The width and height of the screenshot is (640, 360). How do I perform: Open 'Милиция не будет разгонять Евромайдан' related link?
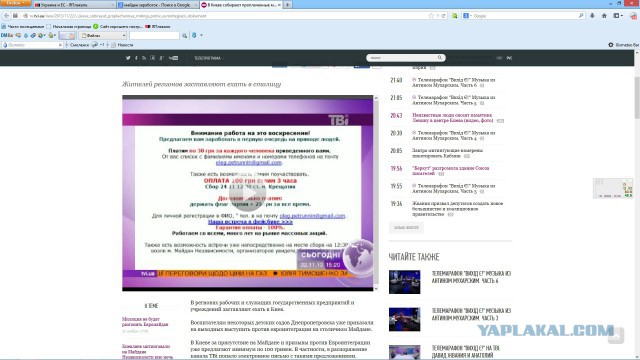tap(145, 322)
